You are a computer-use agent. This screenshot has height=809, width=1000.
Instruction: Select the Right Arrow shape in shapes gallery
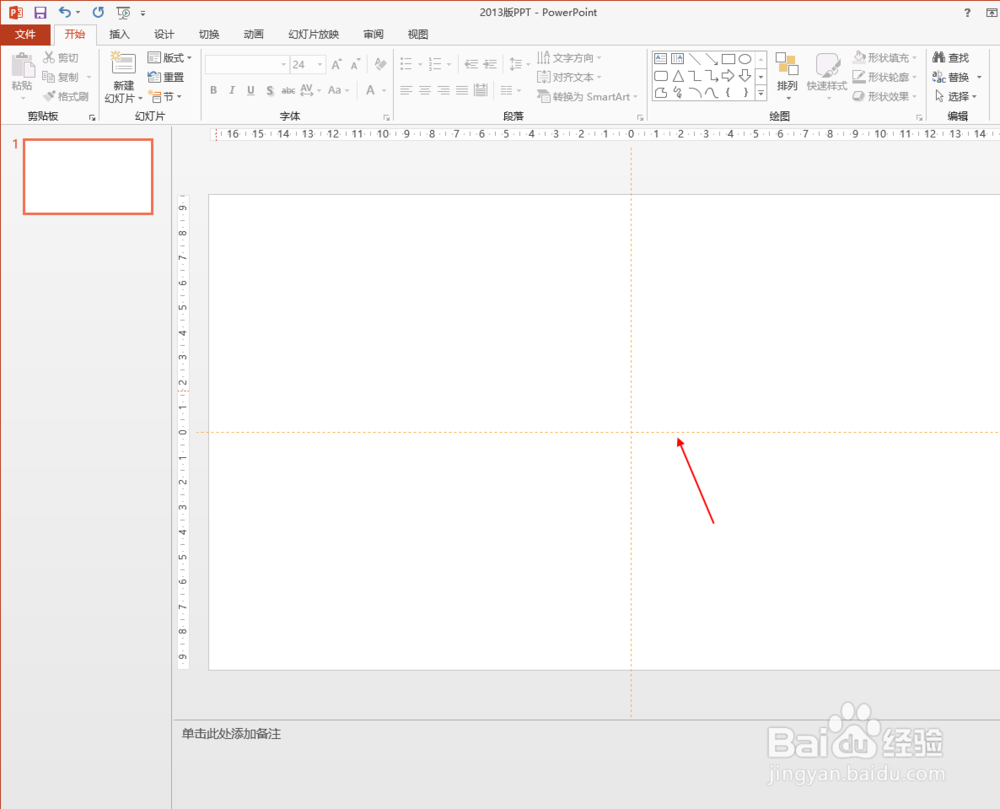tap(728, 77)
